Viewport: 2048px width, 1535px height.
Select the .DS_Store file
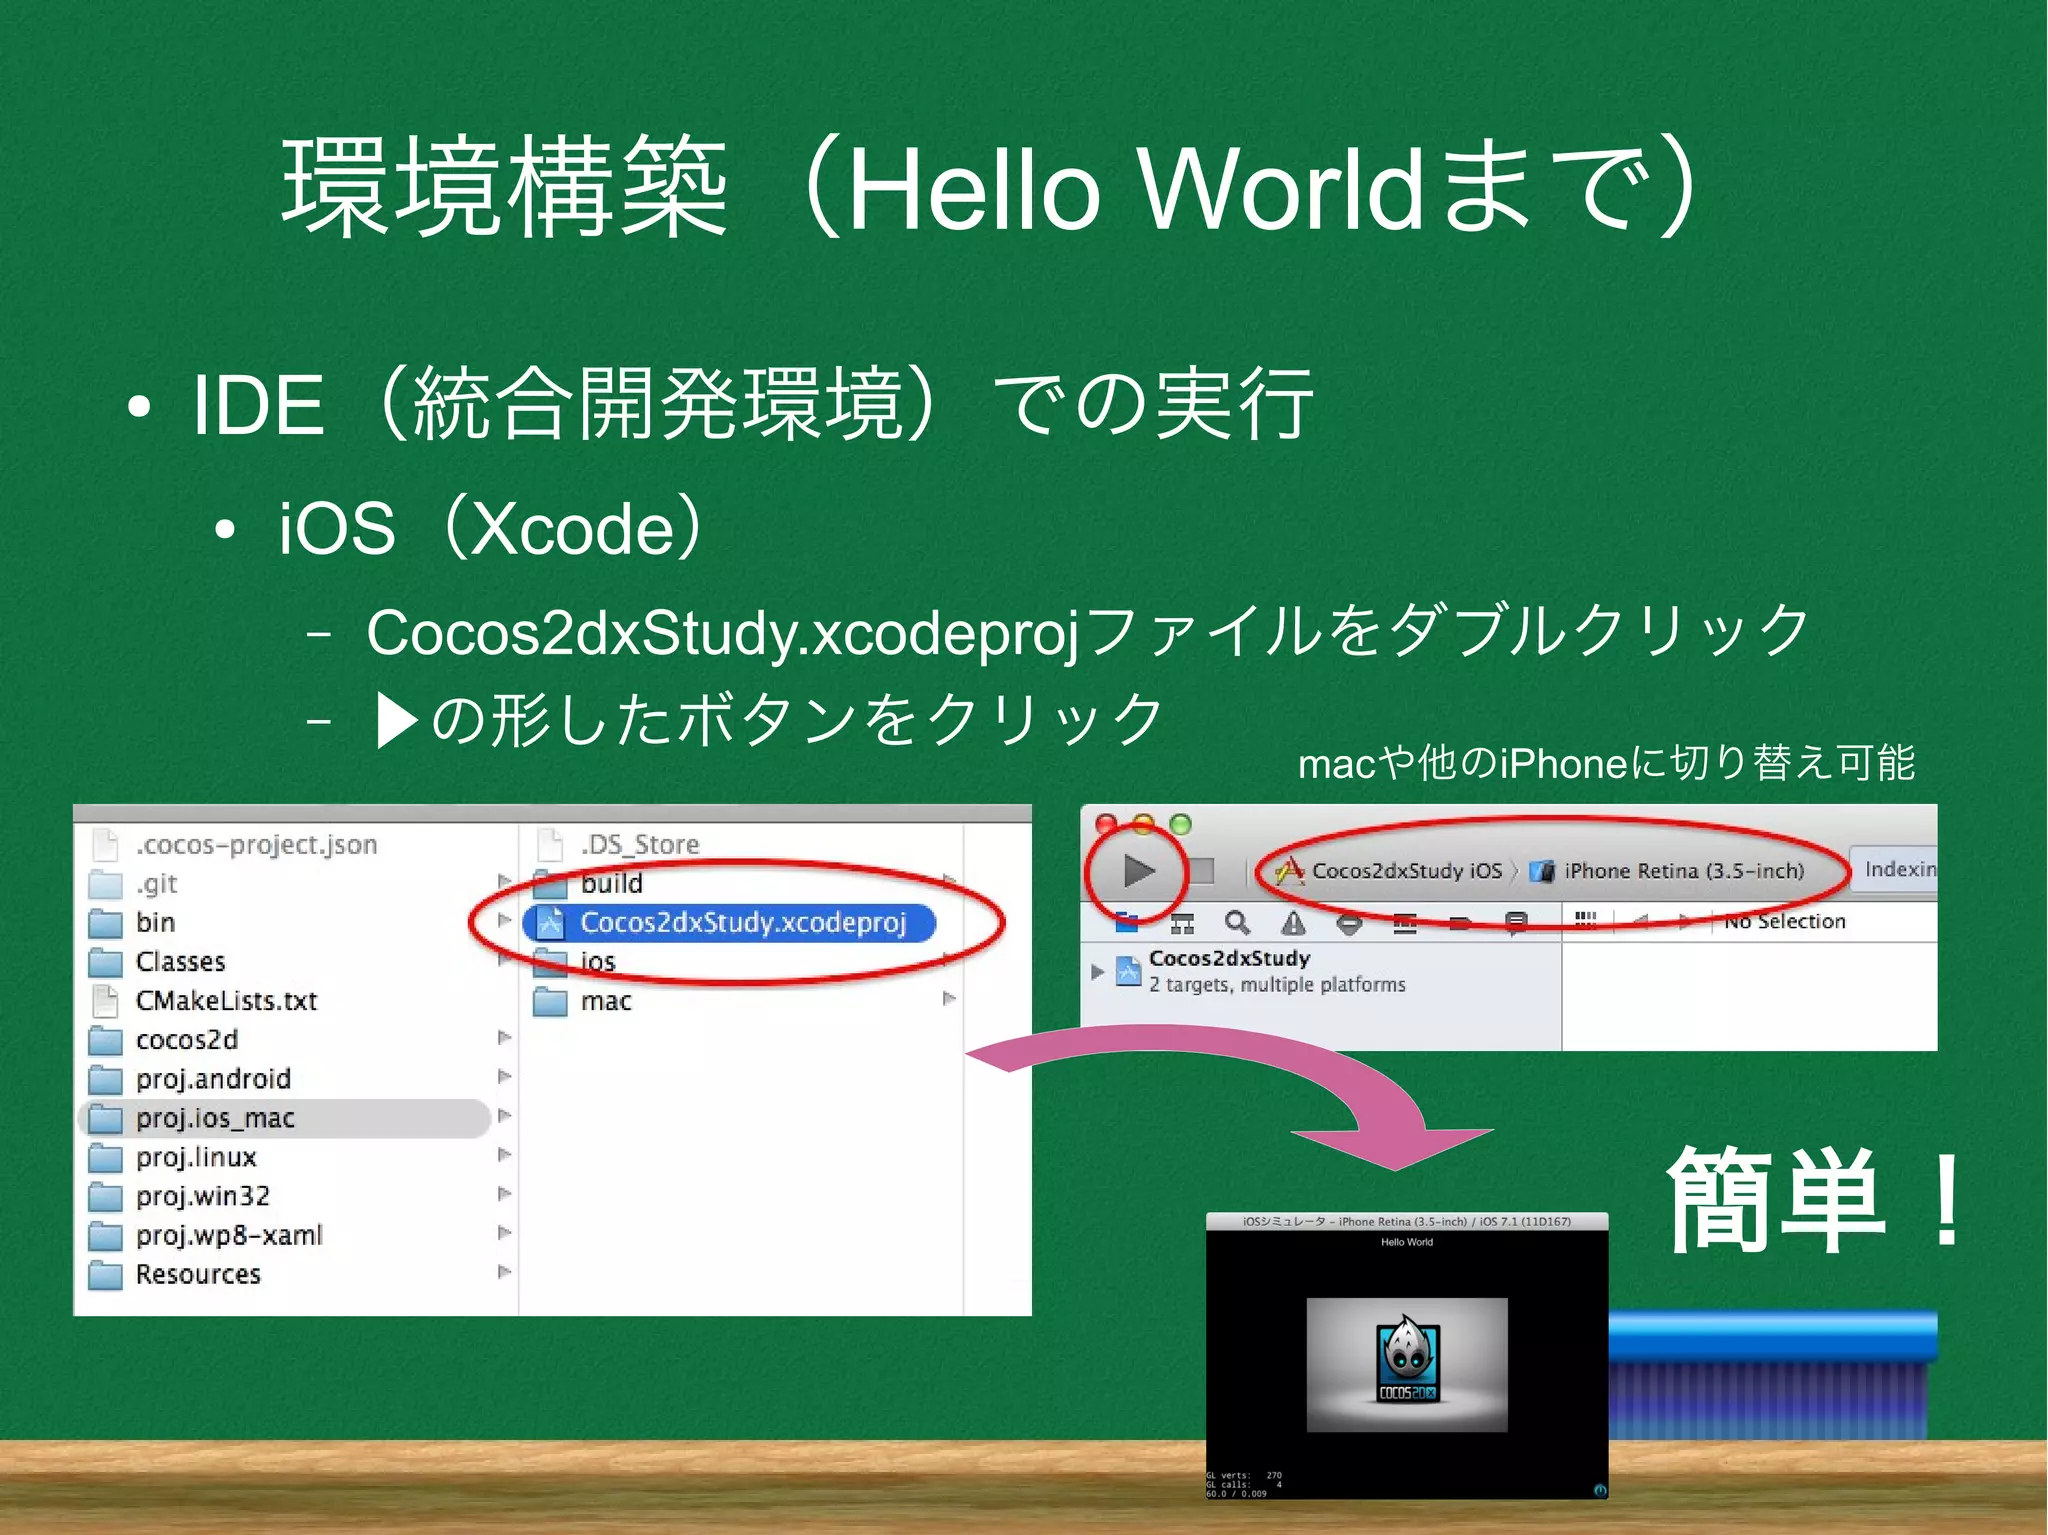[x=640, y=845]
